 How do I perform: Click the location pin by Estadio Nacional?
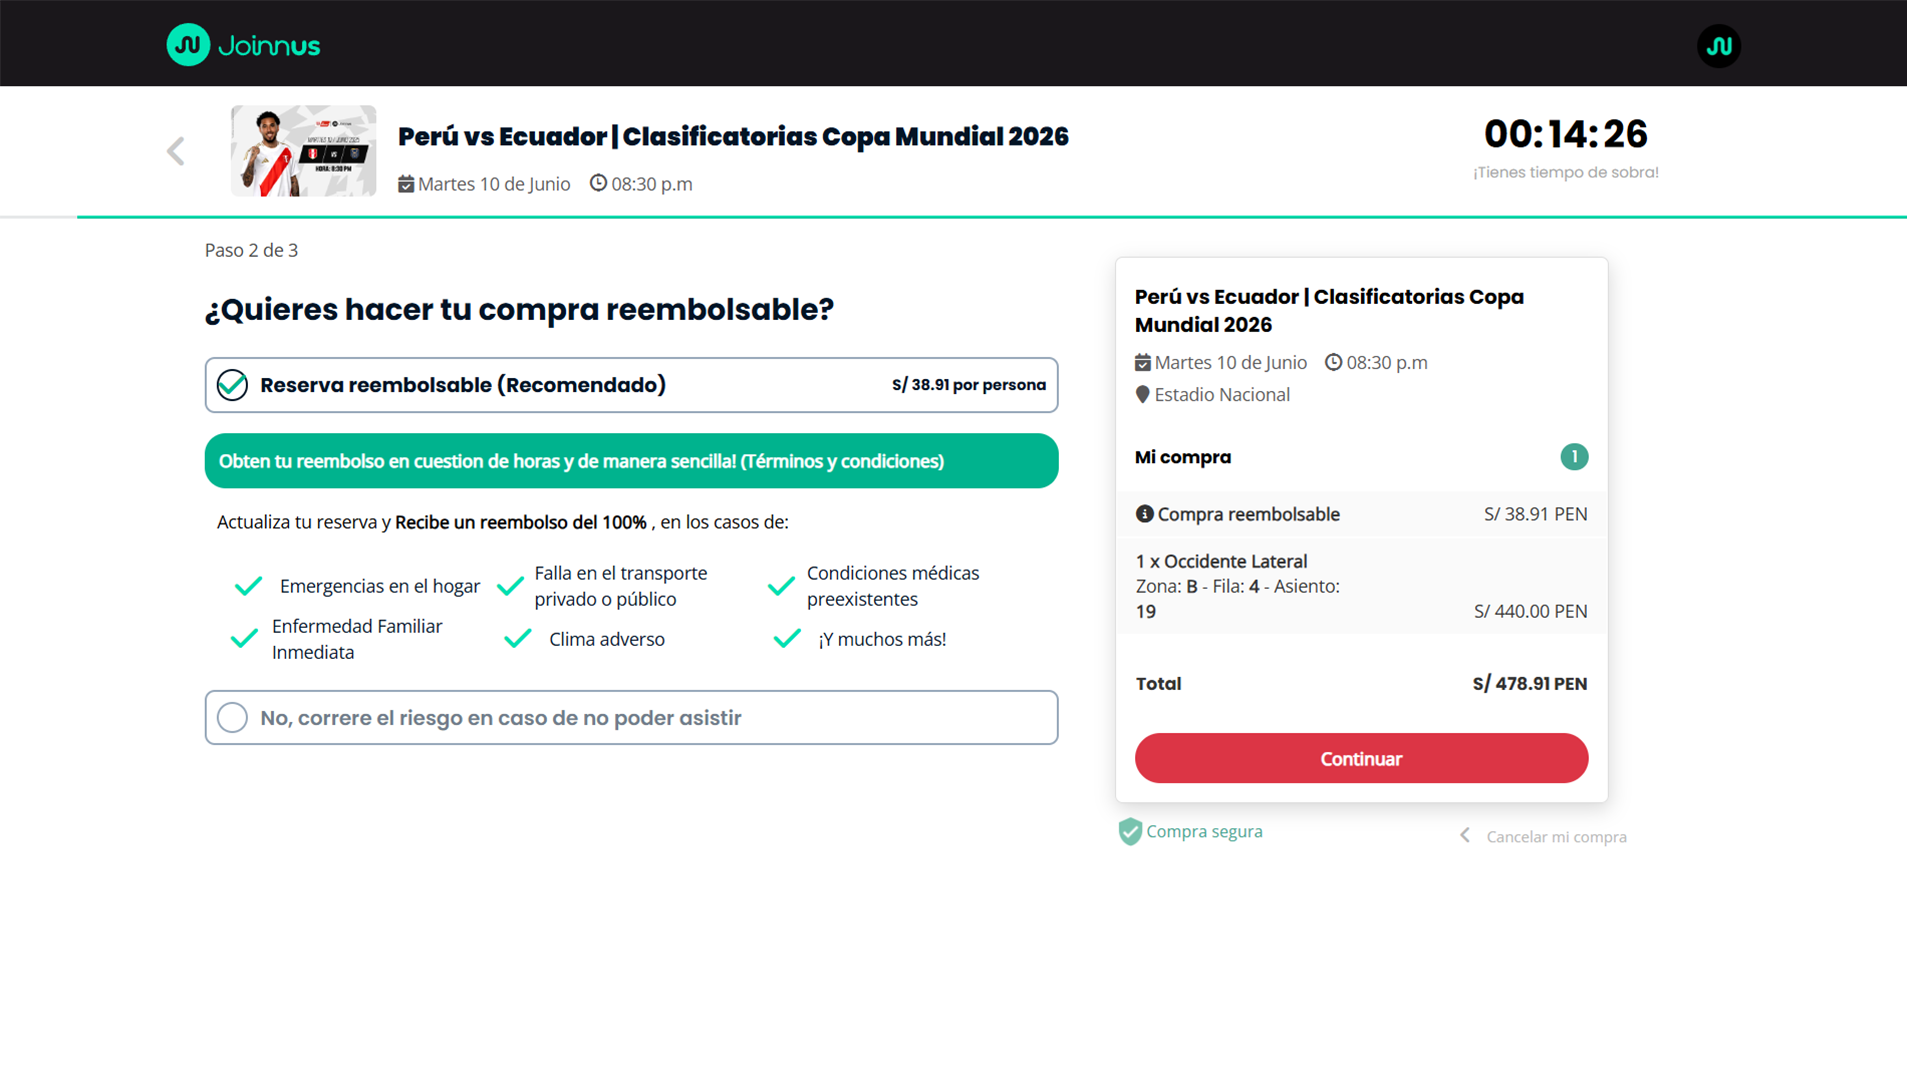tap(1142, 395)
